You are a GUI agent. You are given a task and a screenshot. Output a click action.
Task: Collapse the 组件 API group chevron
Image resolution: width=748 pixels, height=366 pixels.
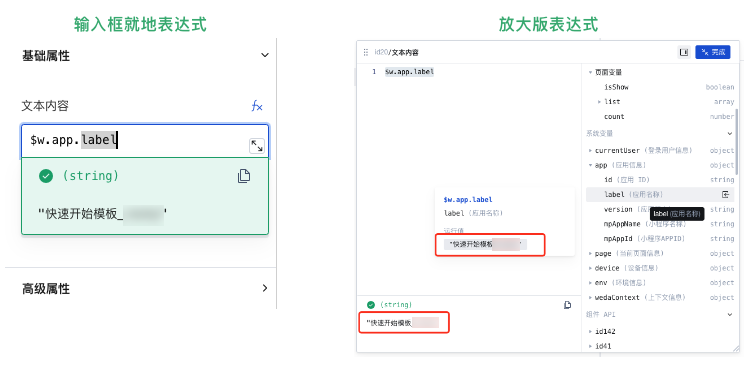pos(729,314)
